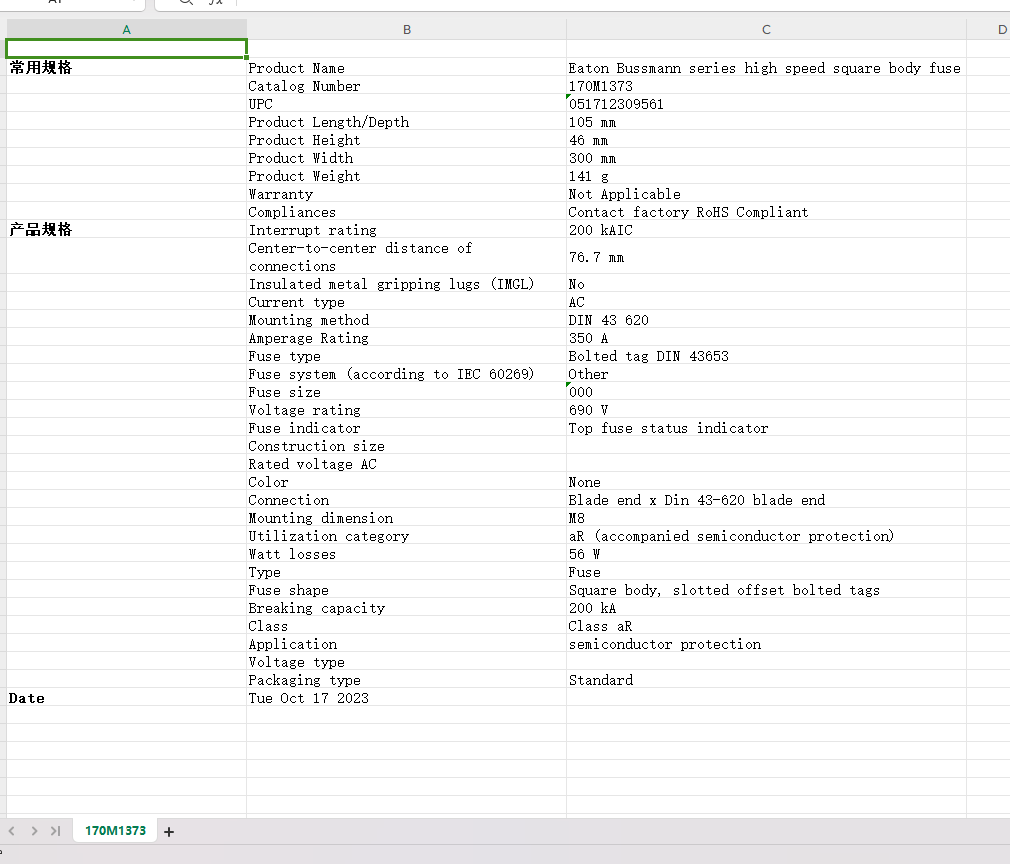Image resolution: width=1010 pixels, height=864 pixels.
Task: Select the 'Voltage type' cell
Action: (x=406, y=663)
